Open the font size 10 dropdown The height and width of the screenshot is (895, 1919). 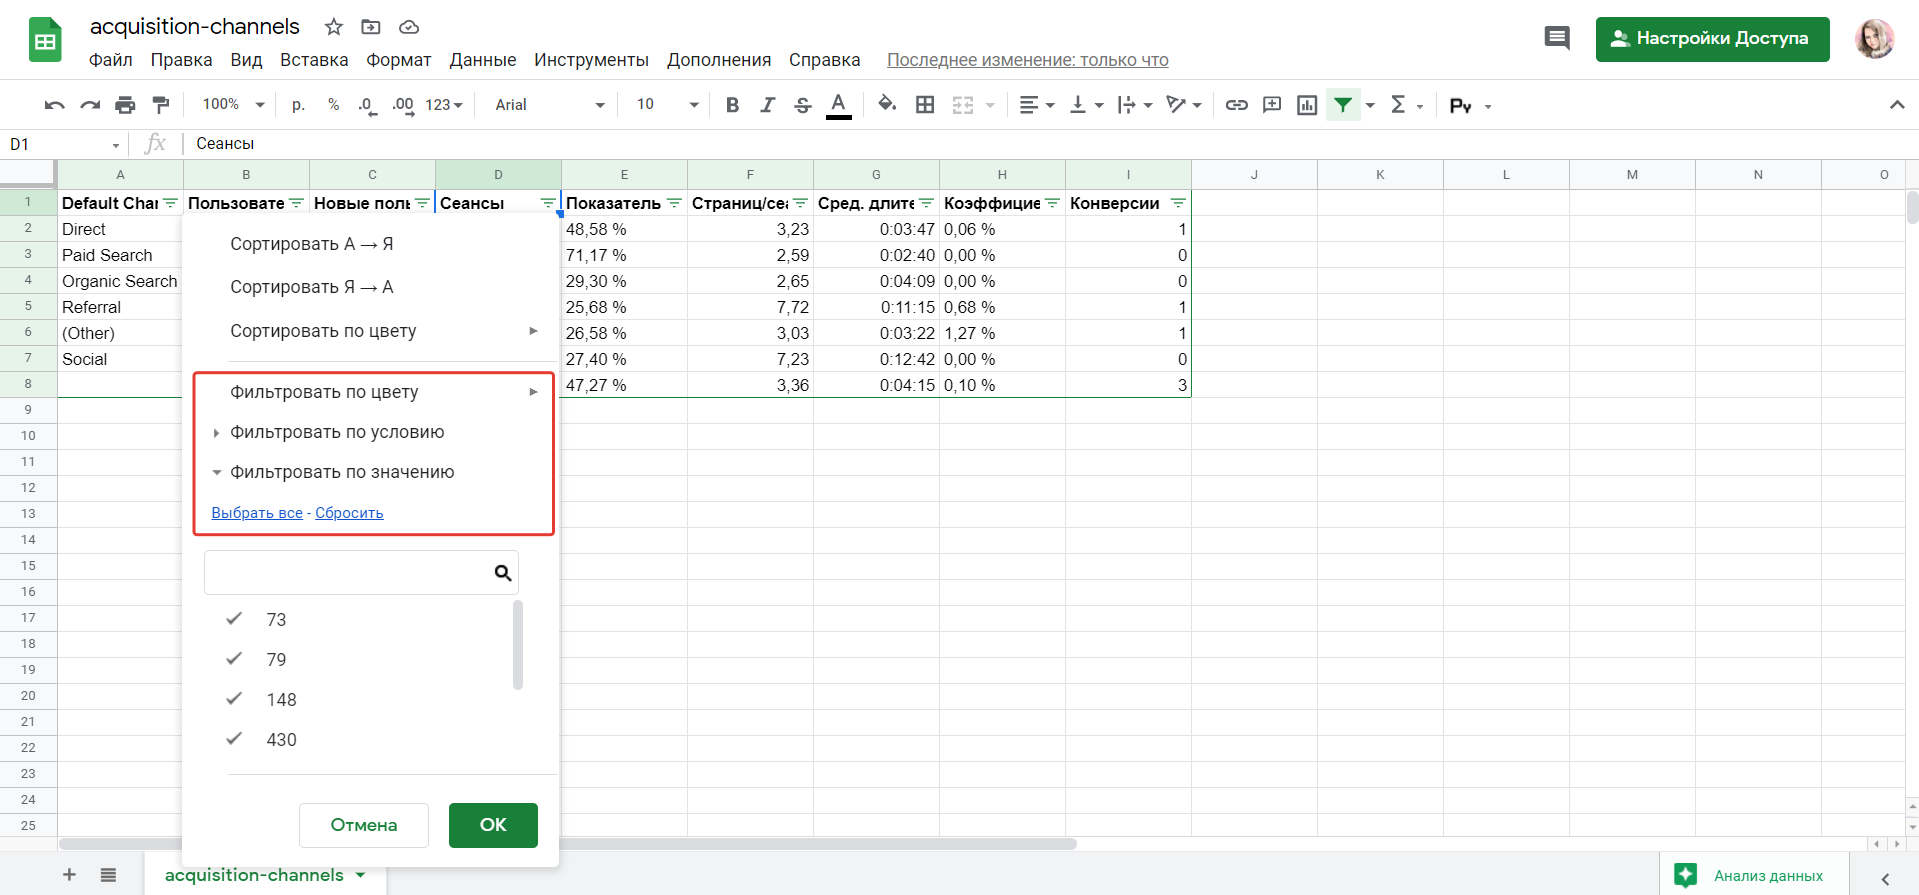click(667, 105)
